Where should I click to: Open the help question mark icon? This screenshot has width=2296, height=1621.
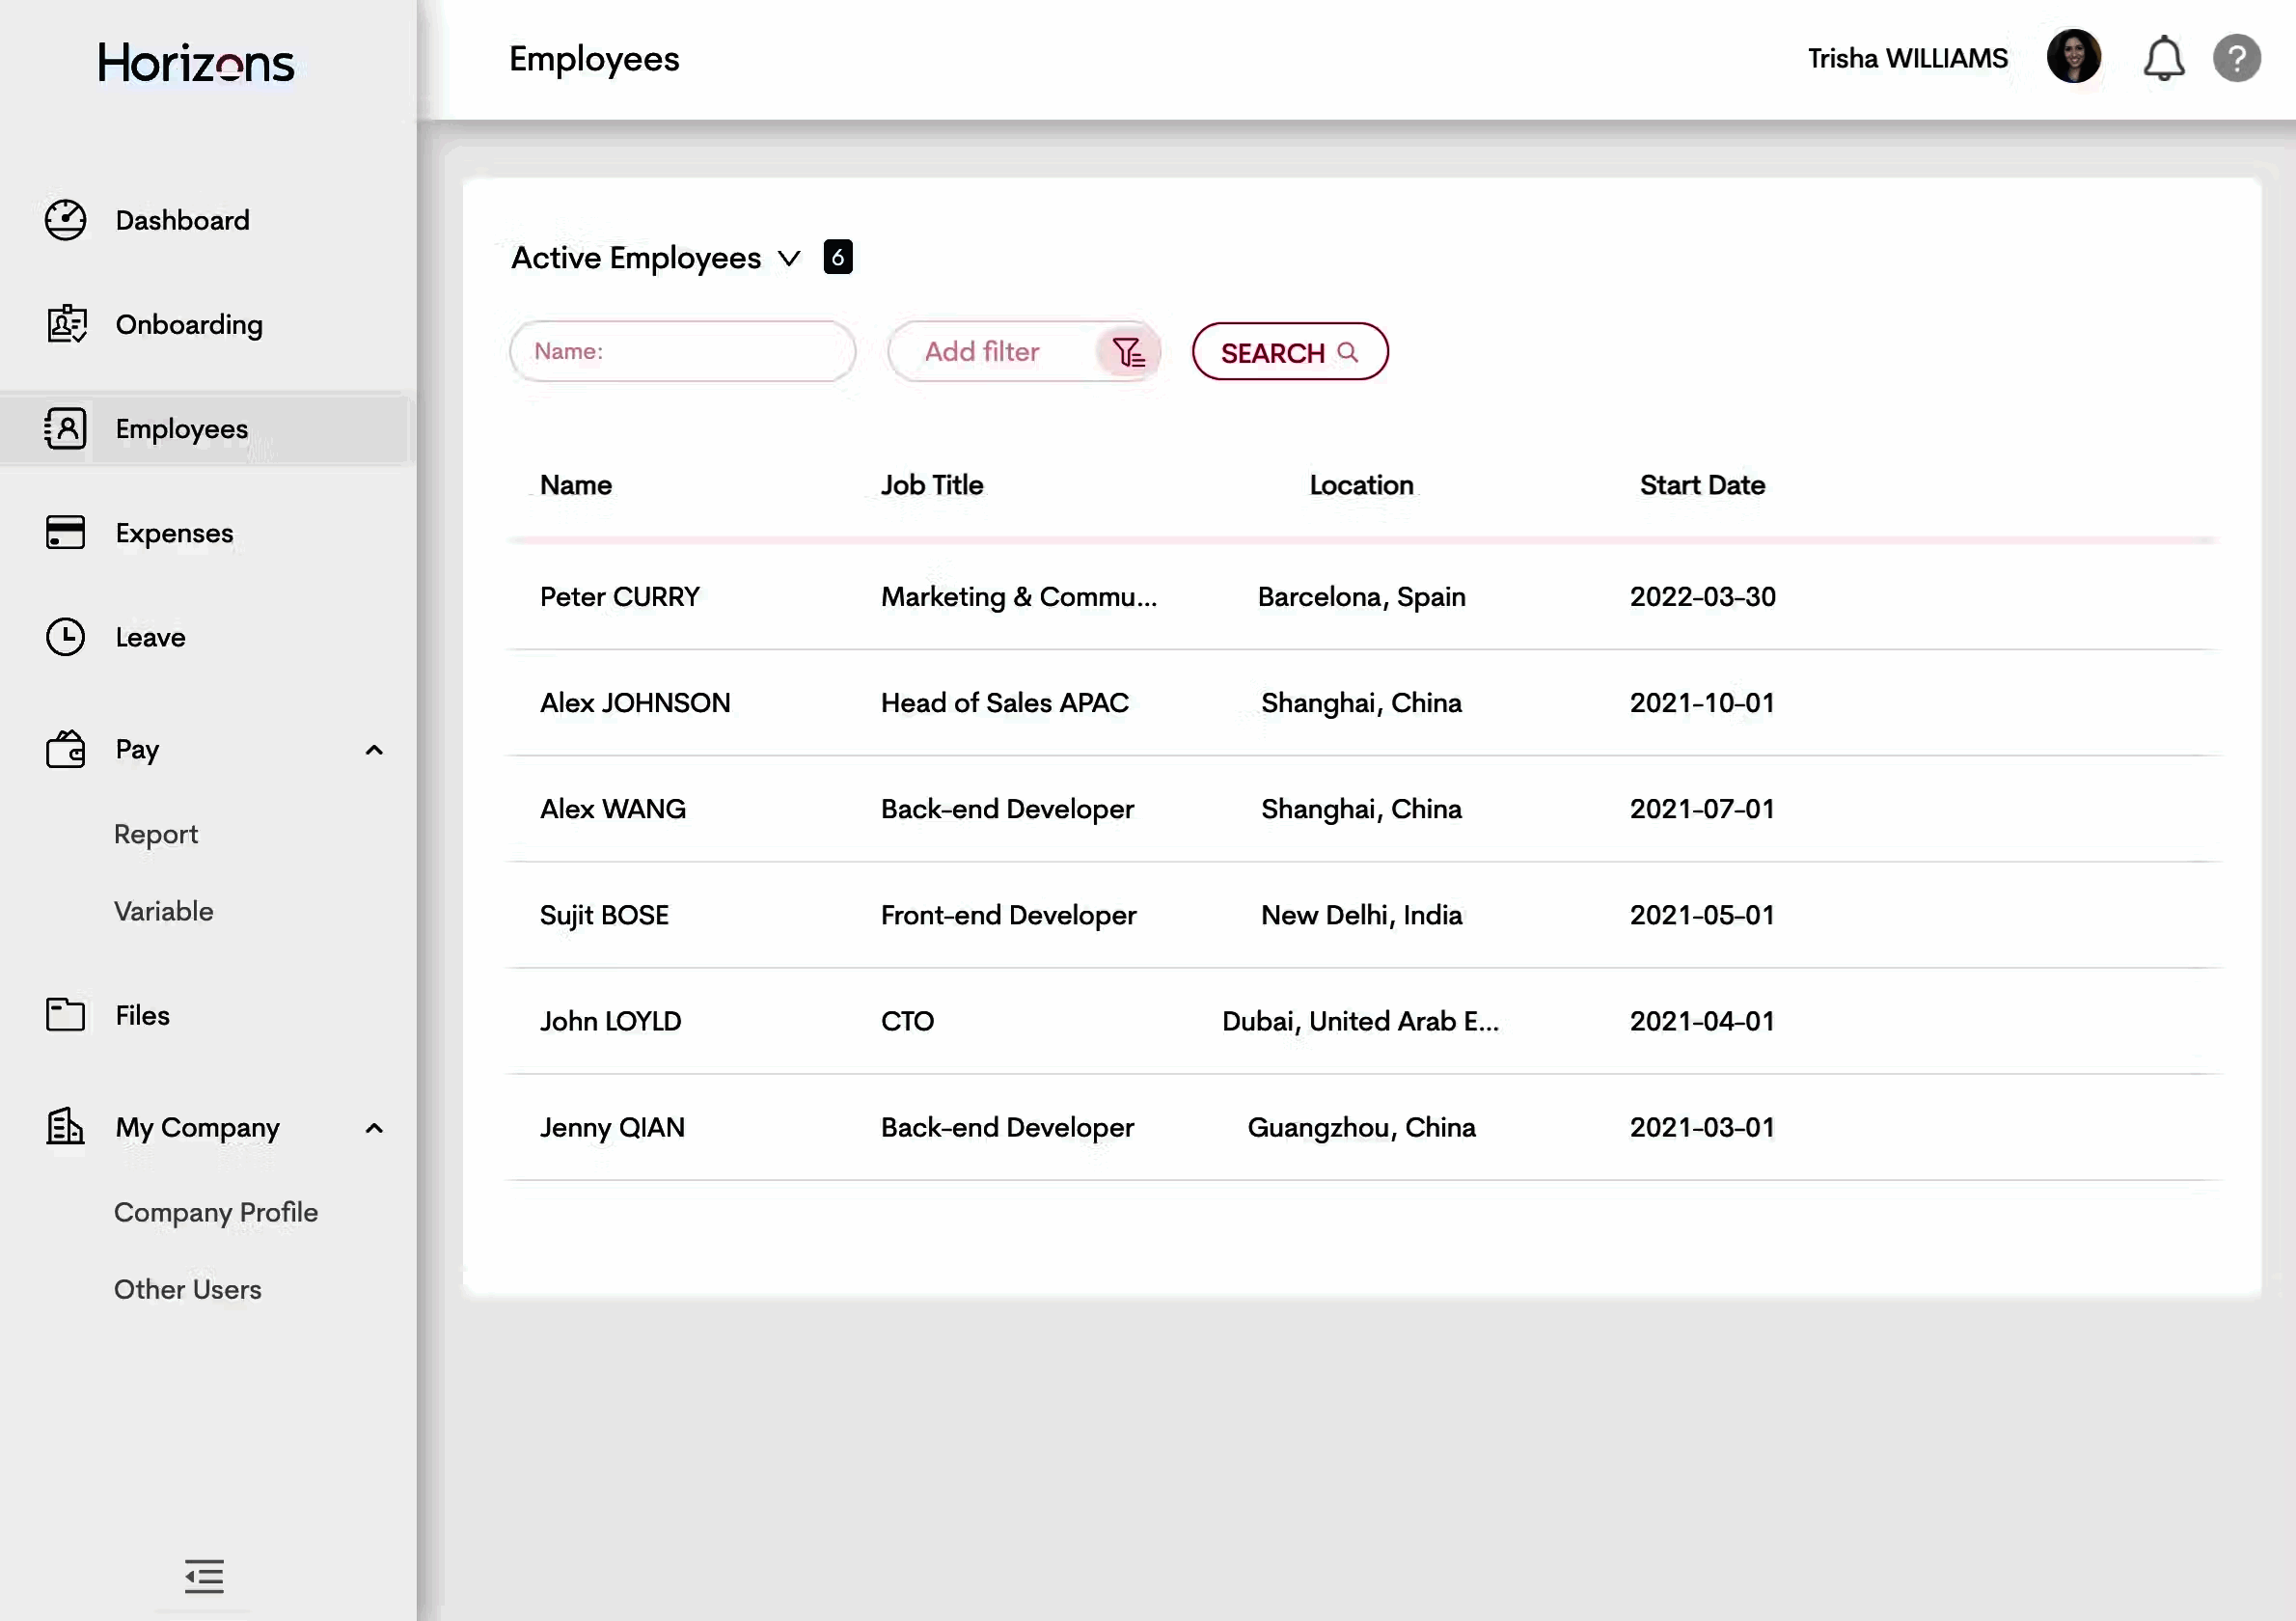pos(2236,59)
